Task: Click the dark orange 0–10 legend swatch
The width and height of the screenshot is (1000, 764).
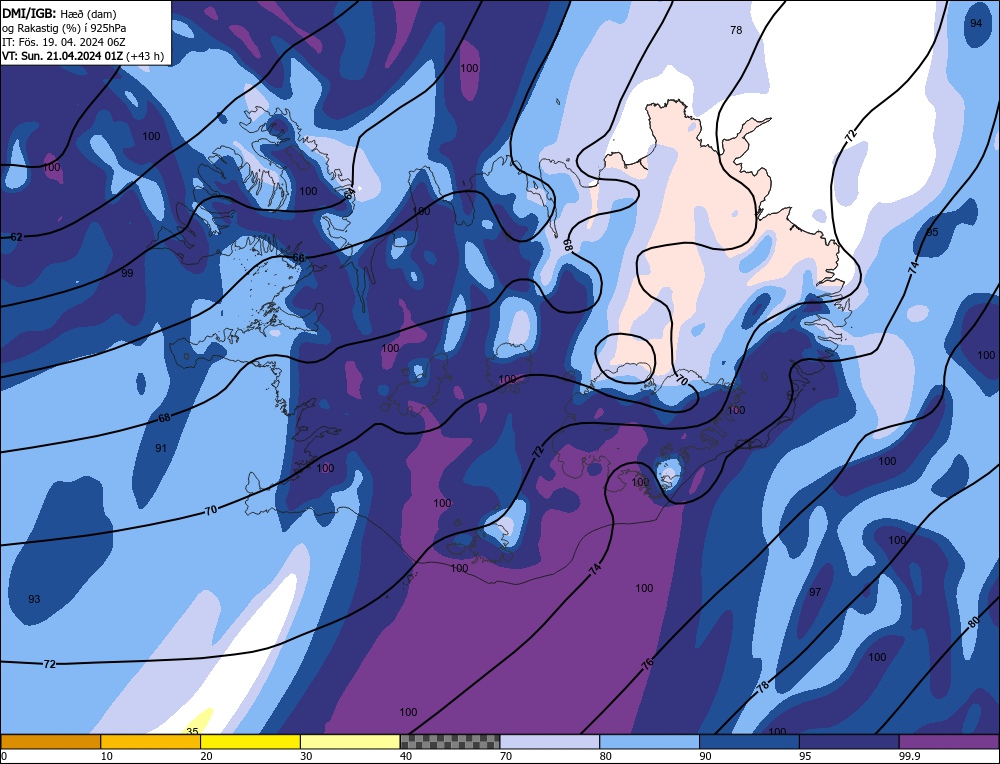Action: click(x=50, y=741)
